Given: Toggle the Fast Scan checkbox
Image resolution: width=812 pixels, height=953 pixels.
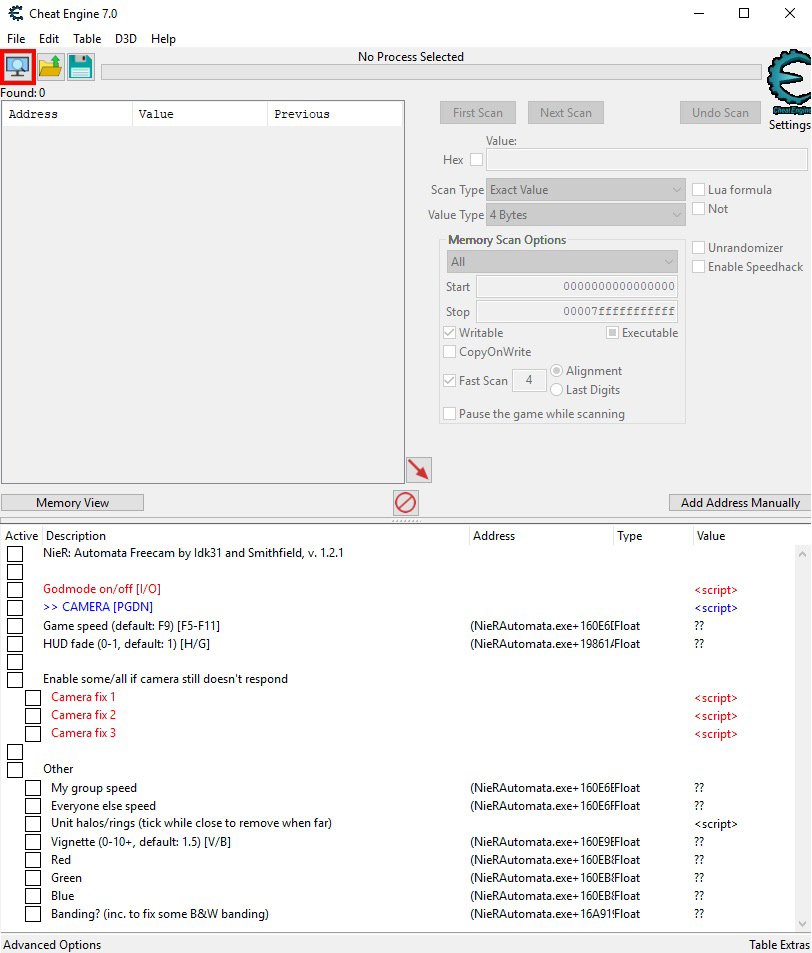Looking at the screenshot, I should [x=449, y=380].
